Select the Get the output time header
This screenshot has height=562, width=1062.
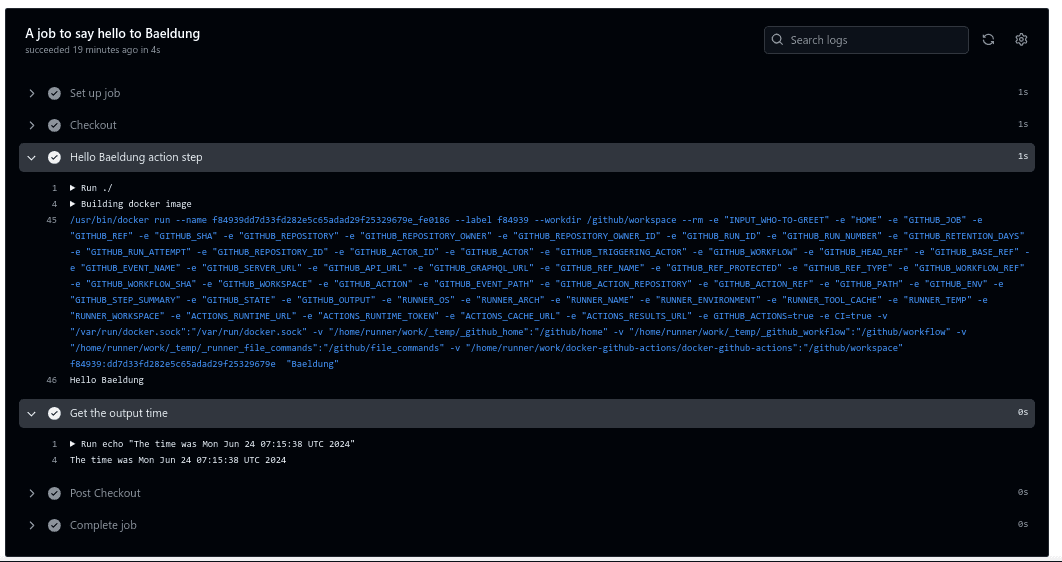[527, 413]
